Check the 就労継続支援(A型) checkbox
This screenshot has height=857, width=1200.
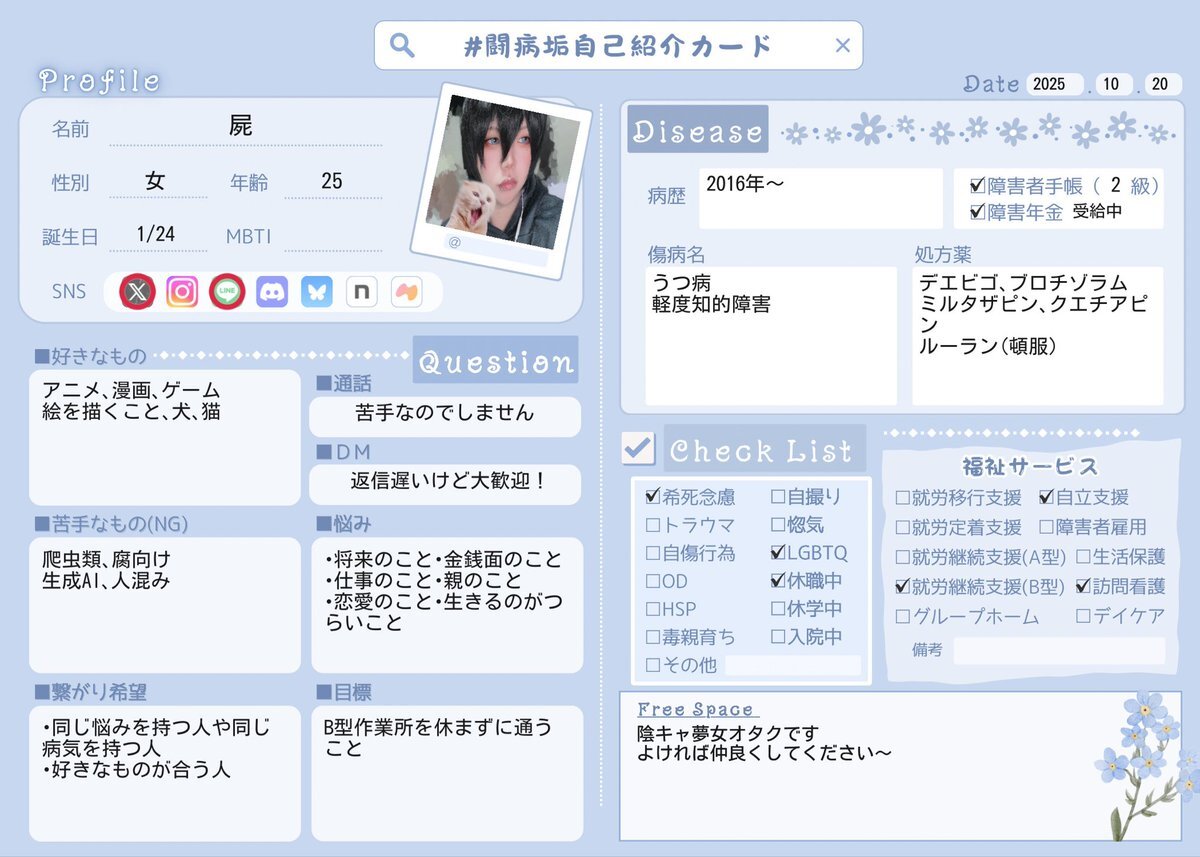[902, 556]
